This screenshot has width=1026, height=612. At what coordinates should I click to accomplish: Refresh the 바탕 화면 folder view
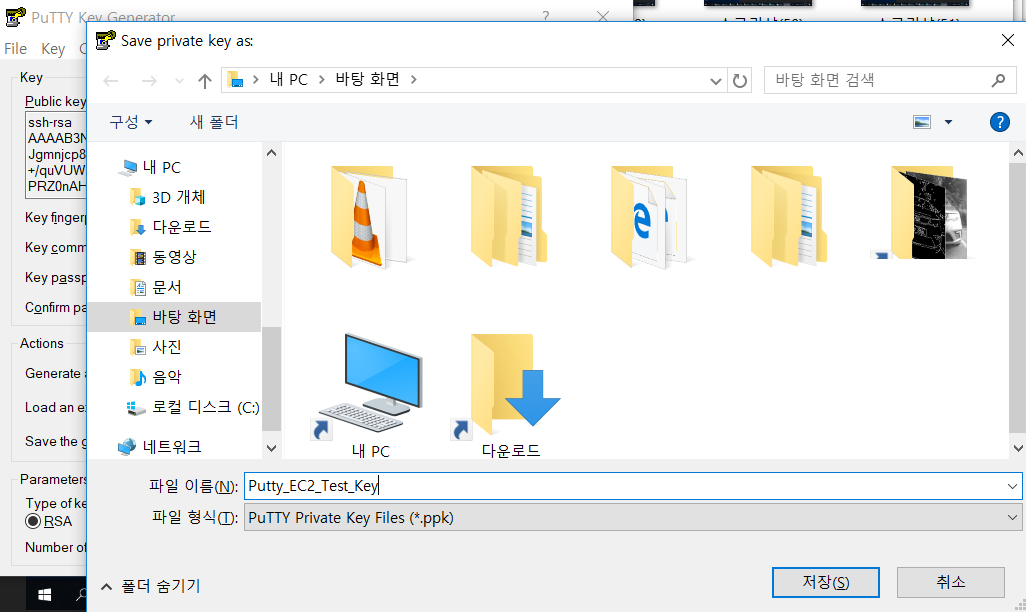(739, 81)
